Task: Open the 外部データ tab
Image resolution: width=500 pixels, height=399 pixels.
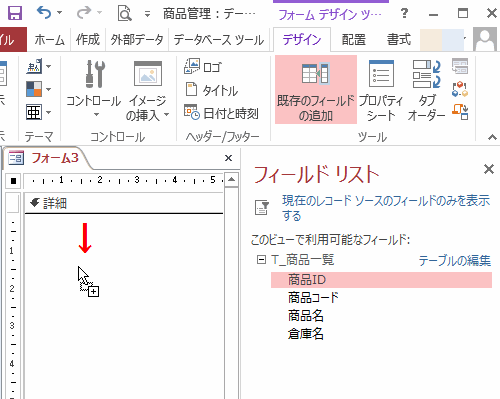Action: click(x=137, y=40)
